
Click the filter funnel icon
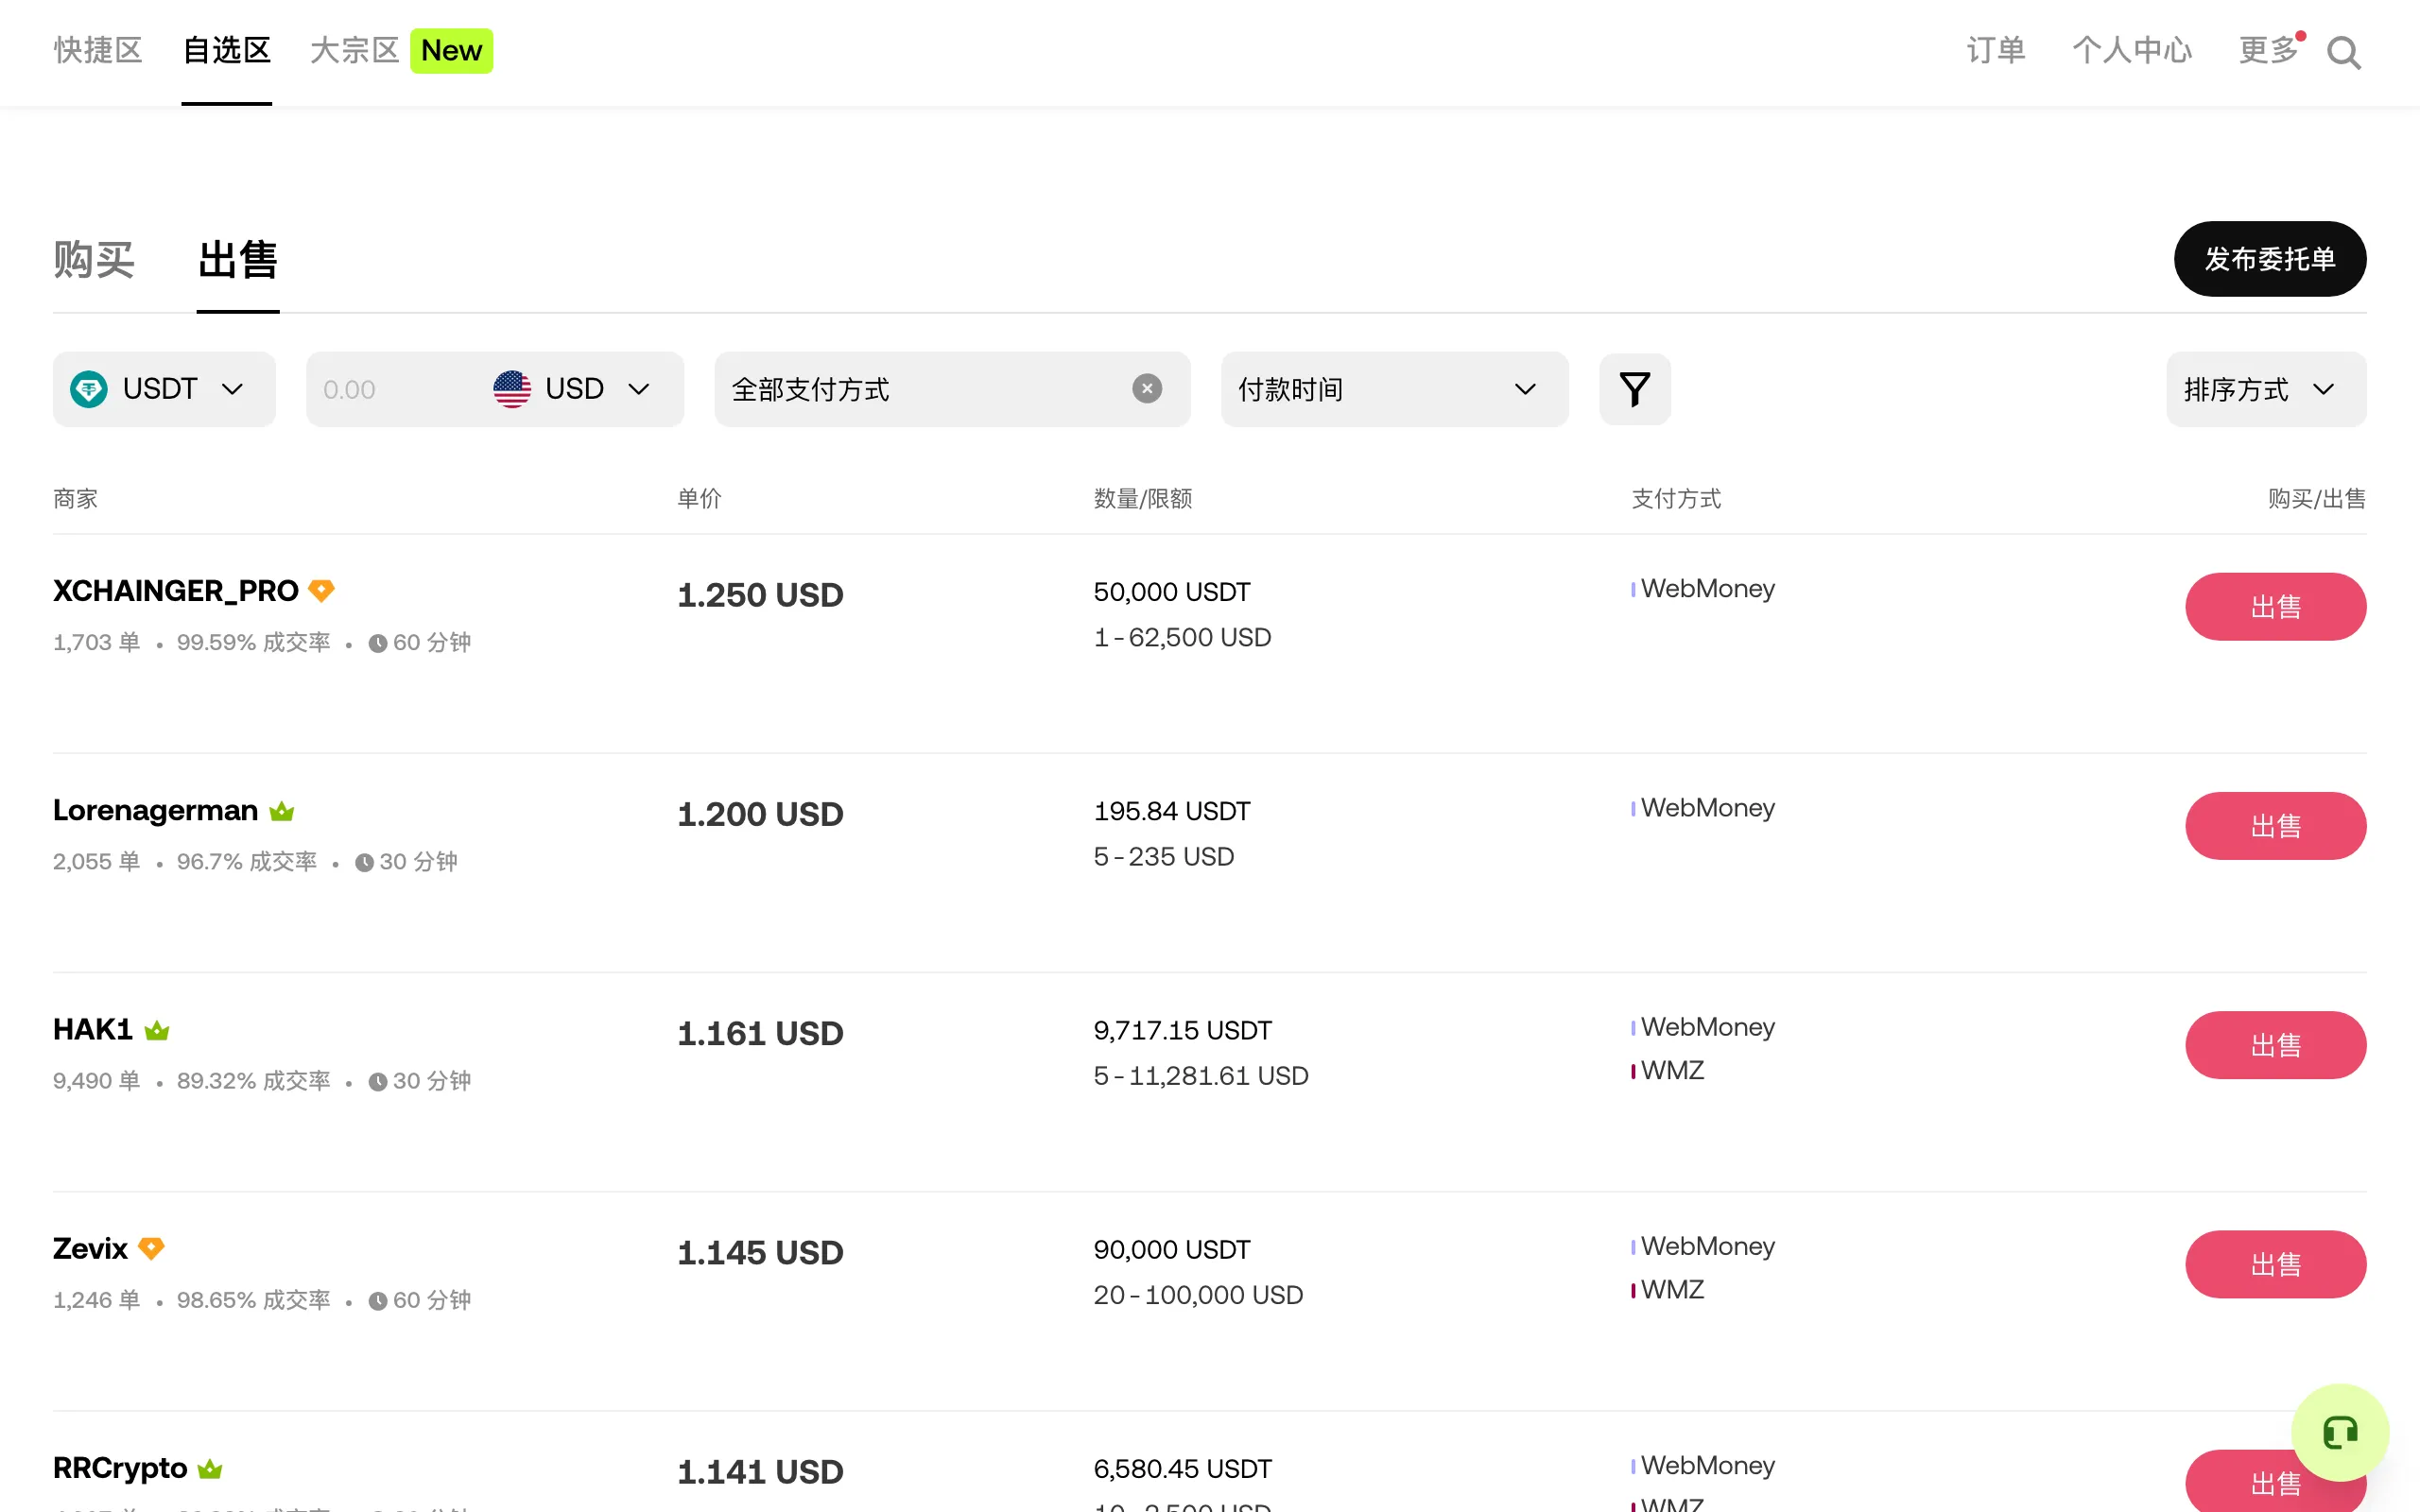(x=1635, y=389)
